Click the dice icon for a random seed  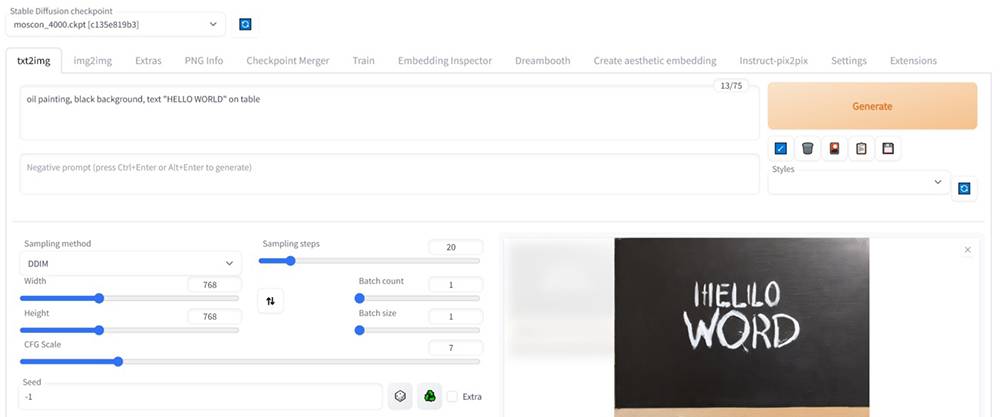(400, 397)
